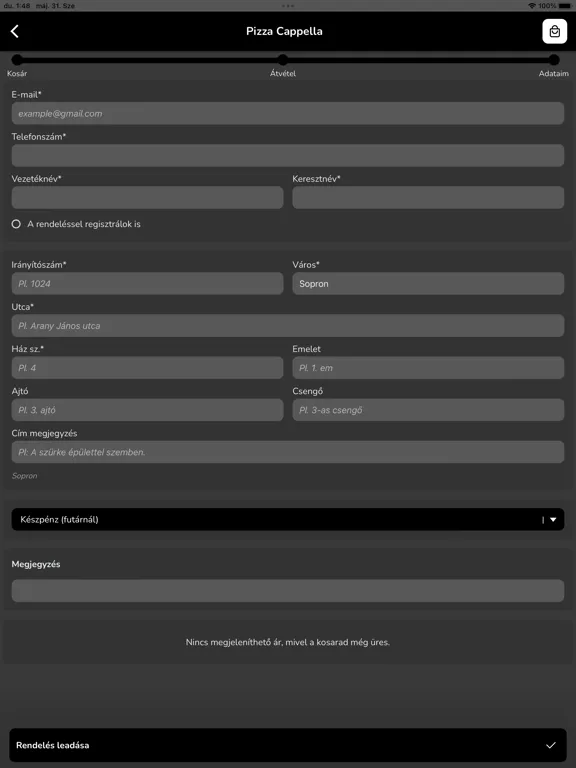Viewport: 576px width, 768px height.
Task: Open the shopping bag cart icon
Action: pos(554,31)
